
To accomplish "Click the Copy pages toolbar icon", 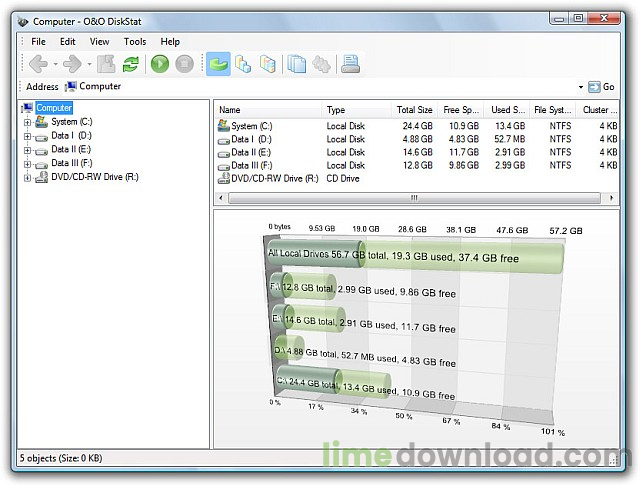I will coord(296,64).
